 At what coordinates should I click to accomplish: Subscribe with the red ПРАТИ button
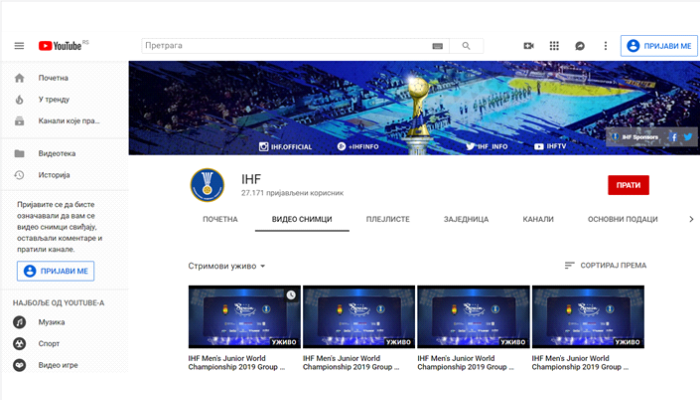628,185
